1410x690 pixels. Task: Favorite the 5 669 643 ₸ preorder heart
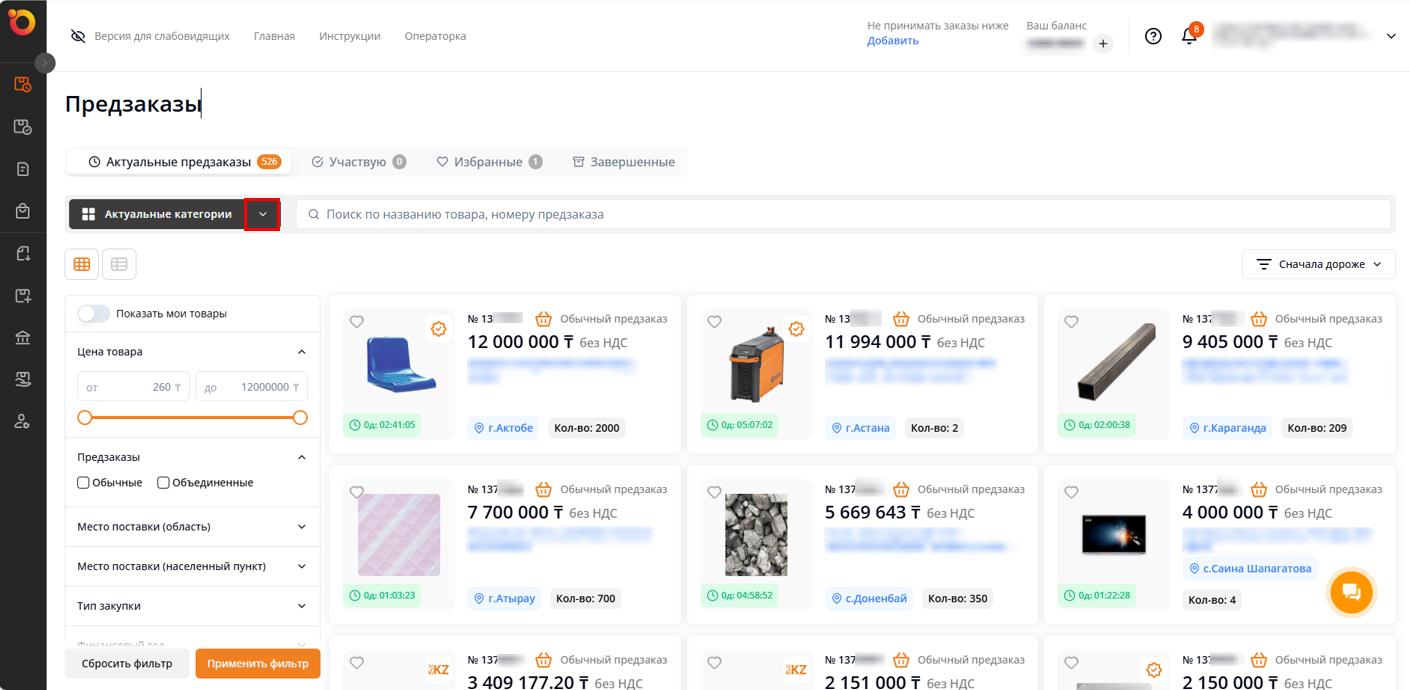coord(714,492)
